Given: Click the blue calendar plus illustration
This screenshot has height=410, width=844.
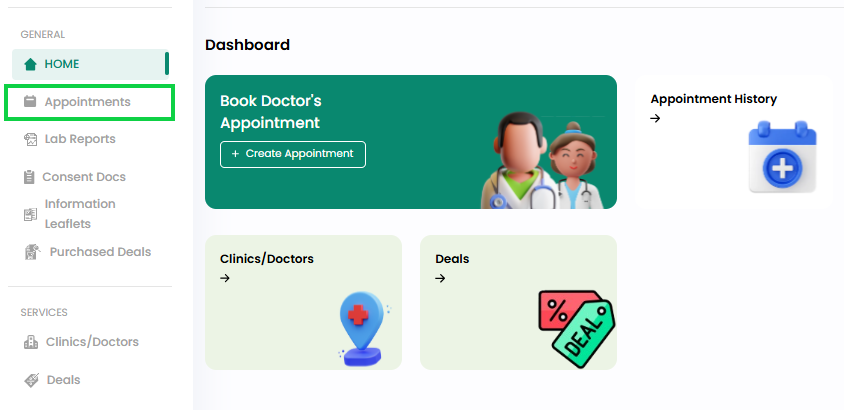Looking at the screenshot, I should (x=783, y=157).
